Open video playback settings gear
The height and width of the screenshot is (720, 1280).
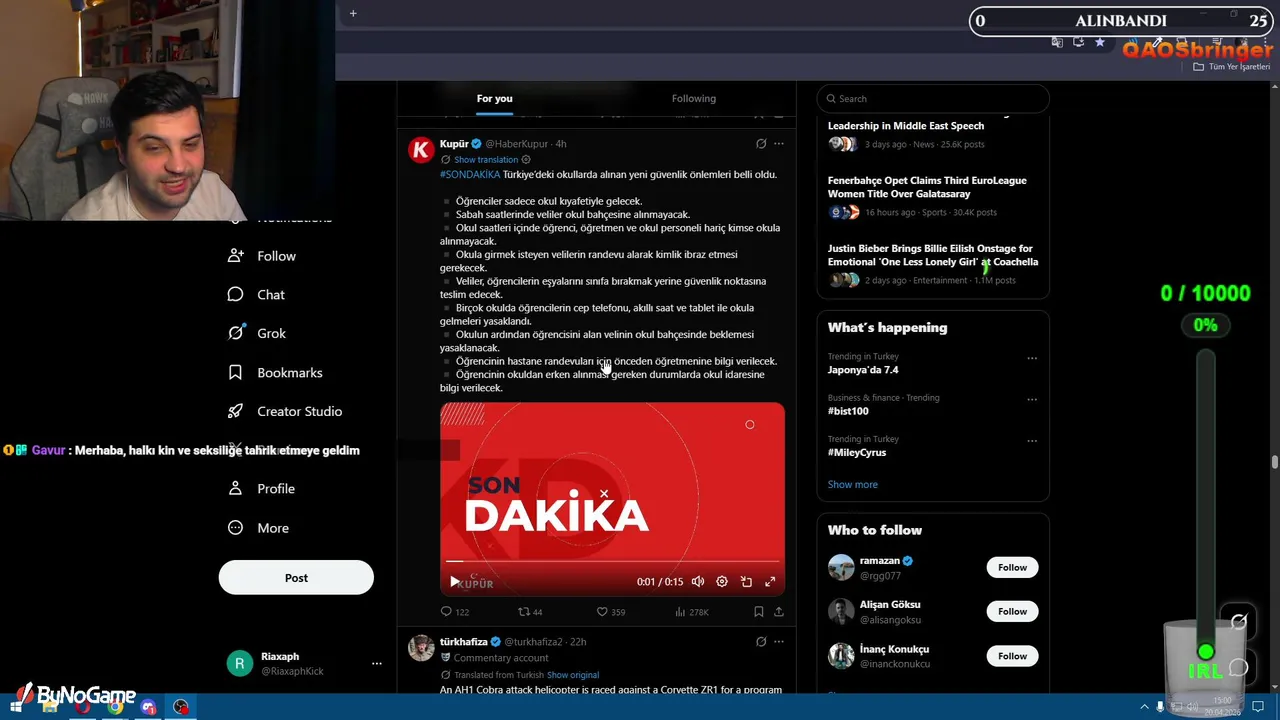pos(722,581)
